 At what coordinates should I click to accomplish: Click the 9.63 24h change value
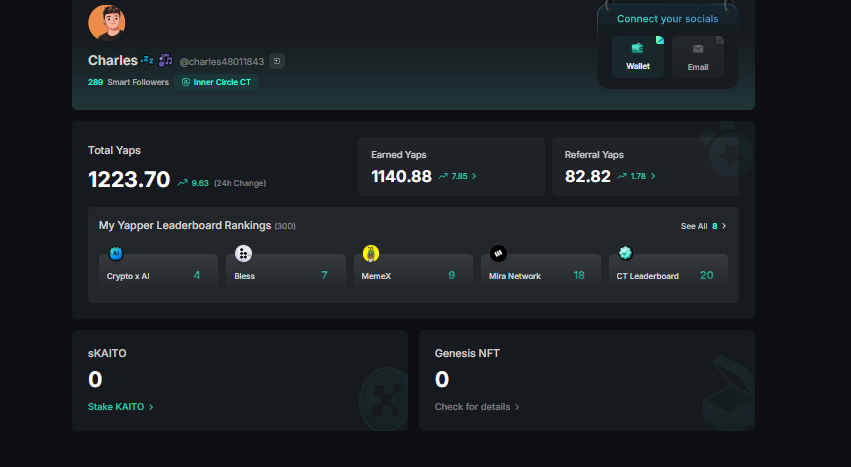200,183
